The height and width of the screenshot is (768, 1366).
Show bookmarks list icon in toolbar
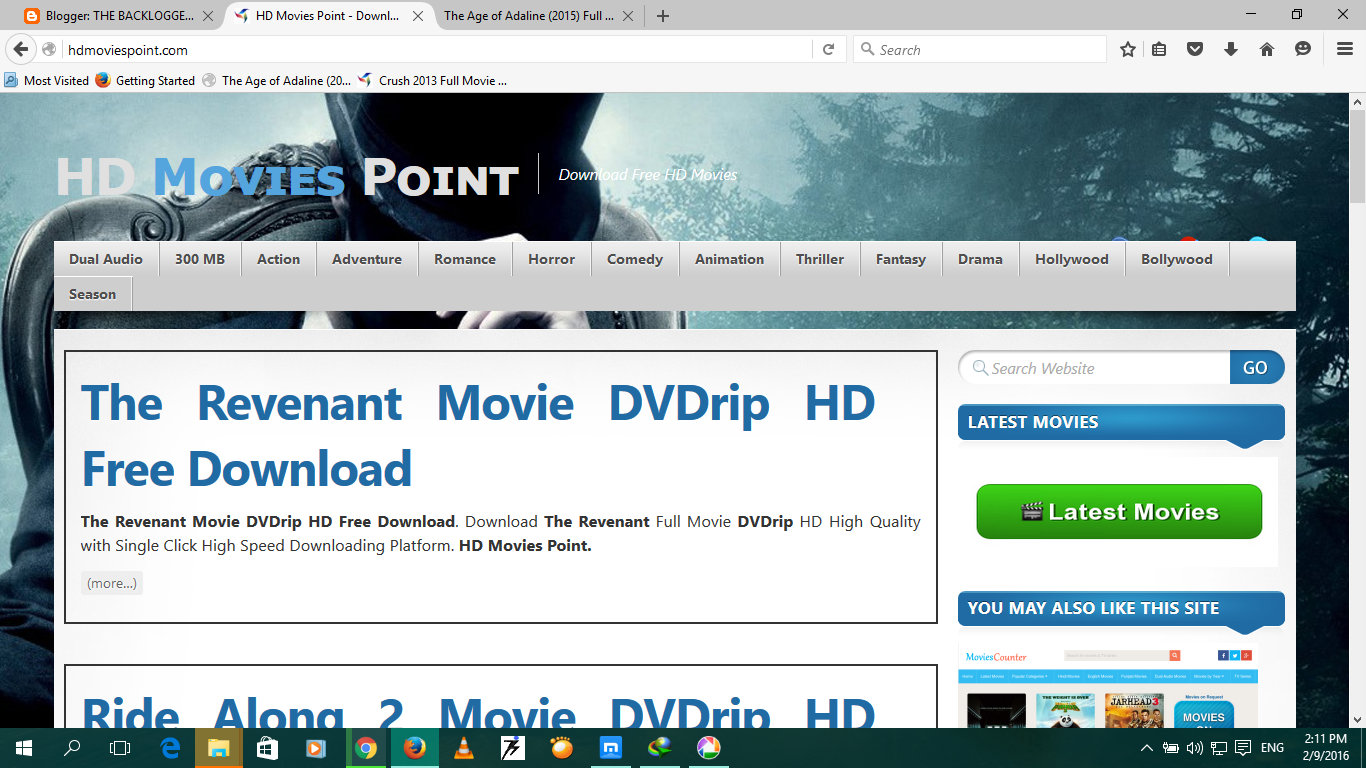(x=1159, y=49)
